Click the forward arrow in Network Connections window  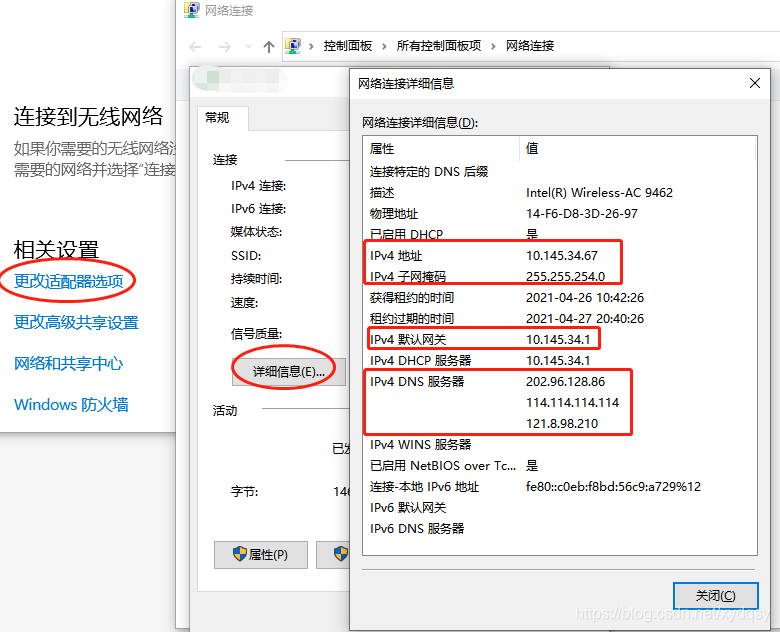coord(225,47)
